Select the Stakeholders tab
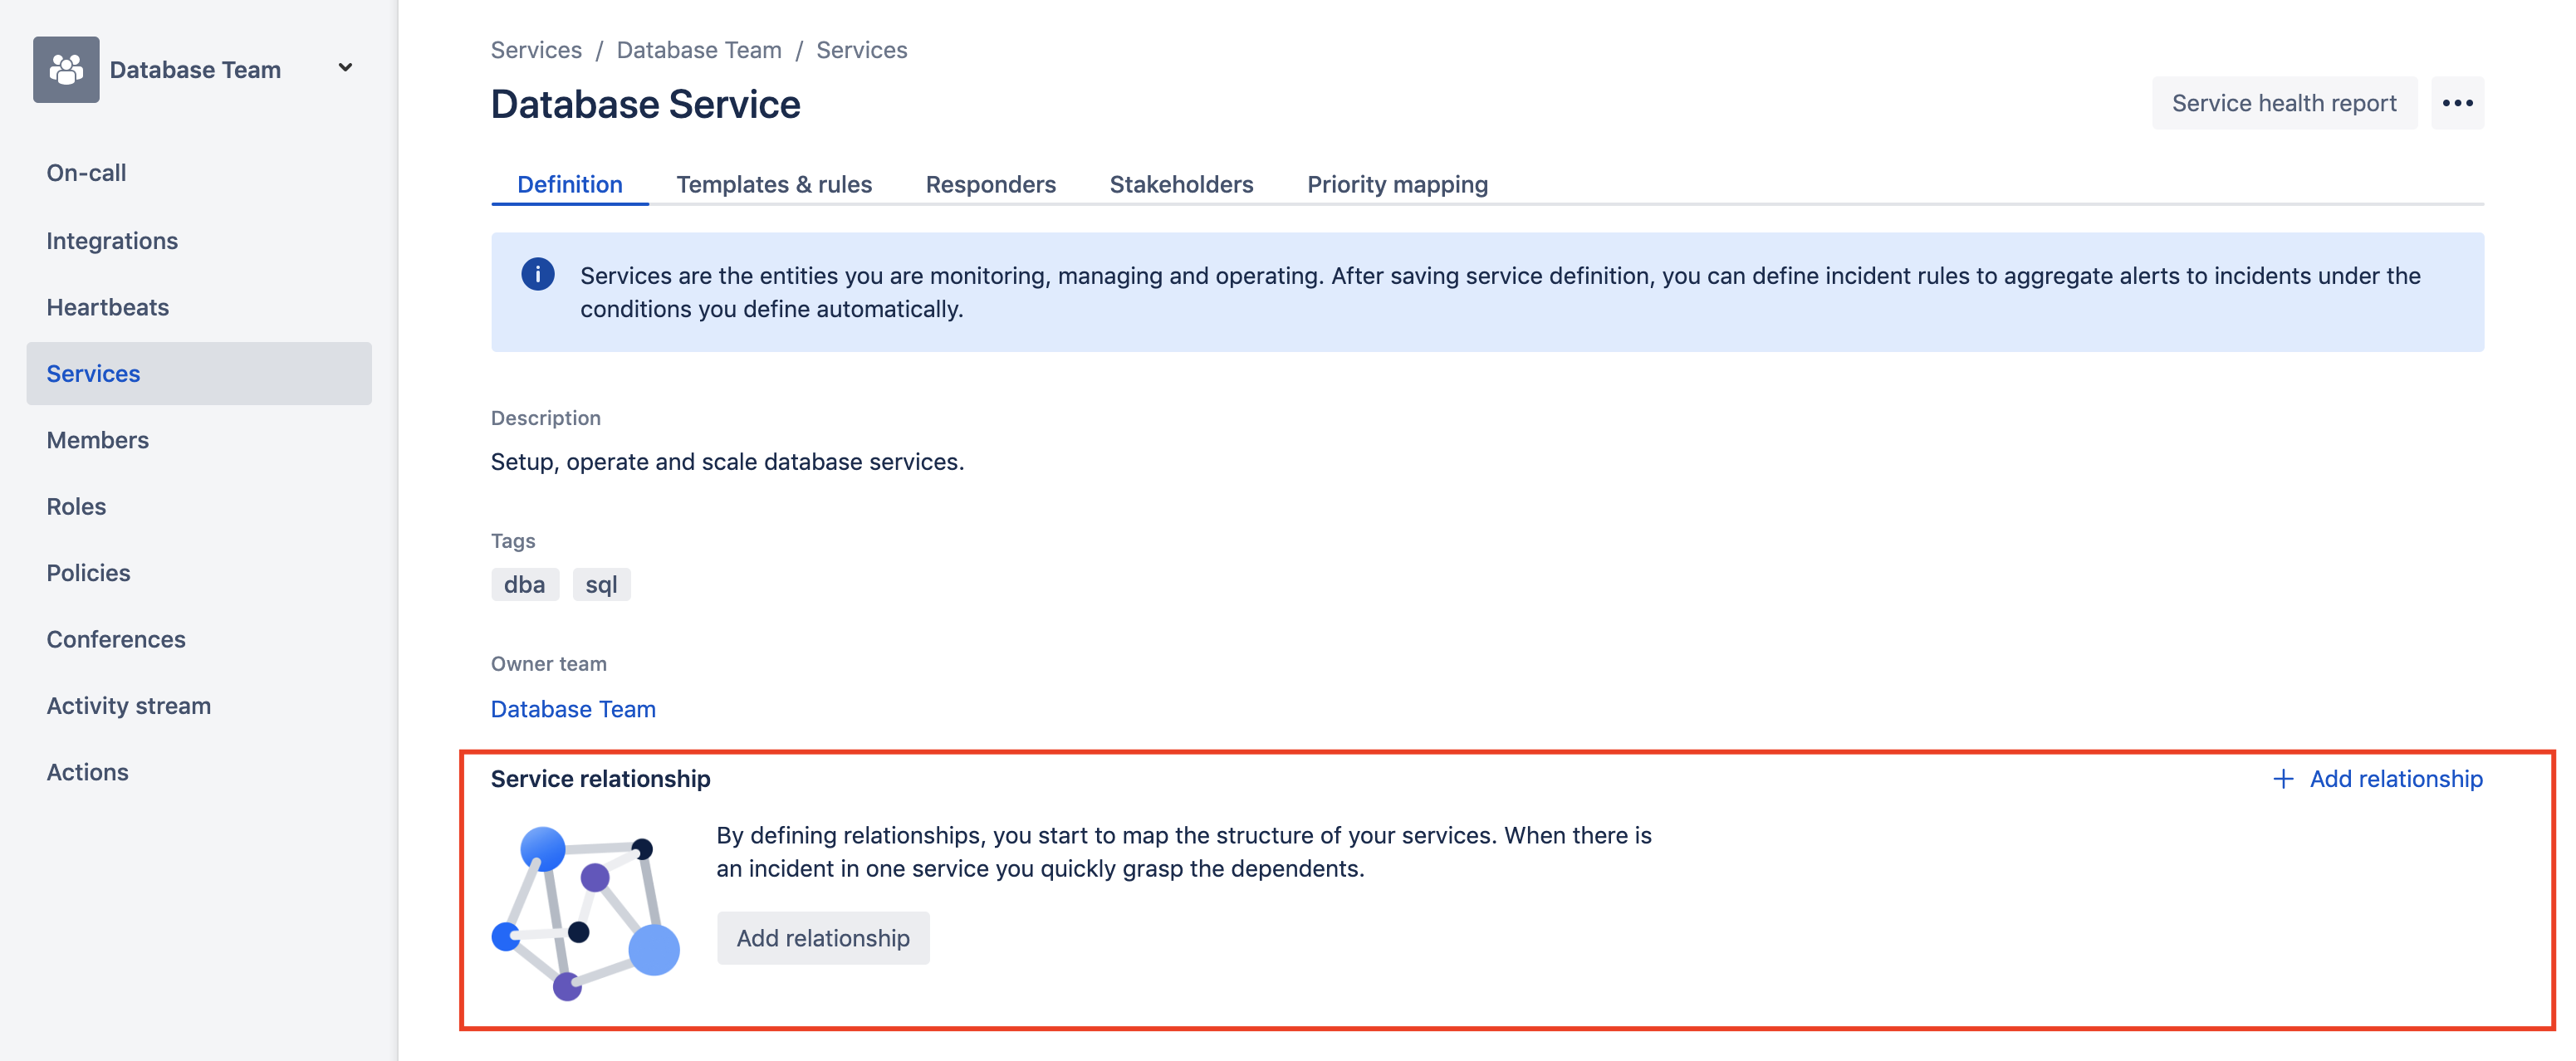 1181,184
